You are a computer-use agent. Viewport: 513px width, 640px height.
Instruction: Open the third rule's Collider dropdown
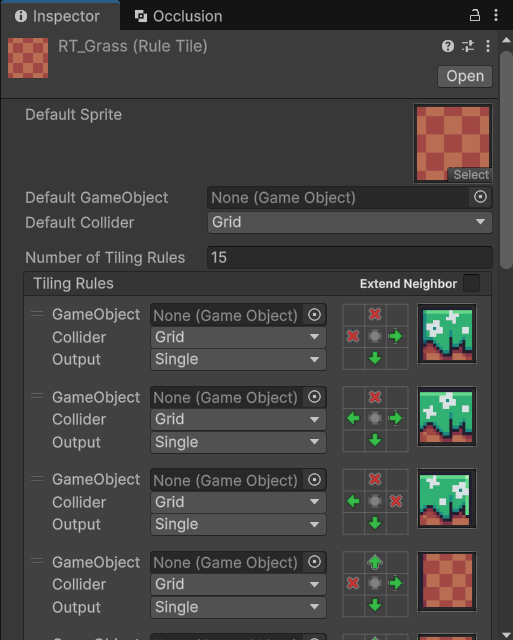[x=238, y=502]
